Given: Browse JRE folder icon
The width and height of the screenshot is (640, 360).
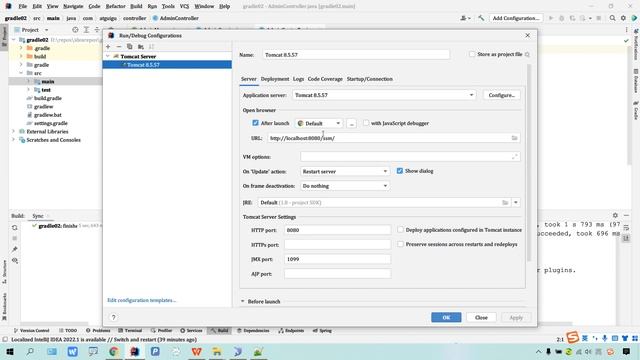Looking at the screenshot, I should point(505,202).
